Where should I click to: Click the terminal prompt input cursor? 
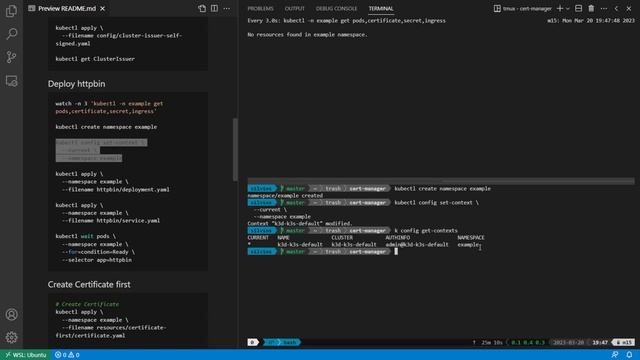(396, 251)
